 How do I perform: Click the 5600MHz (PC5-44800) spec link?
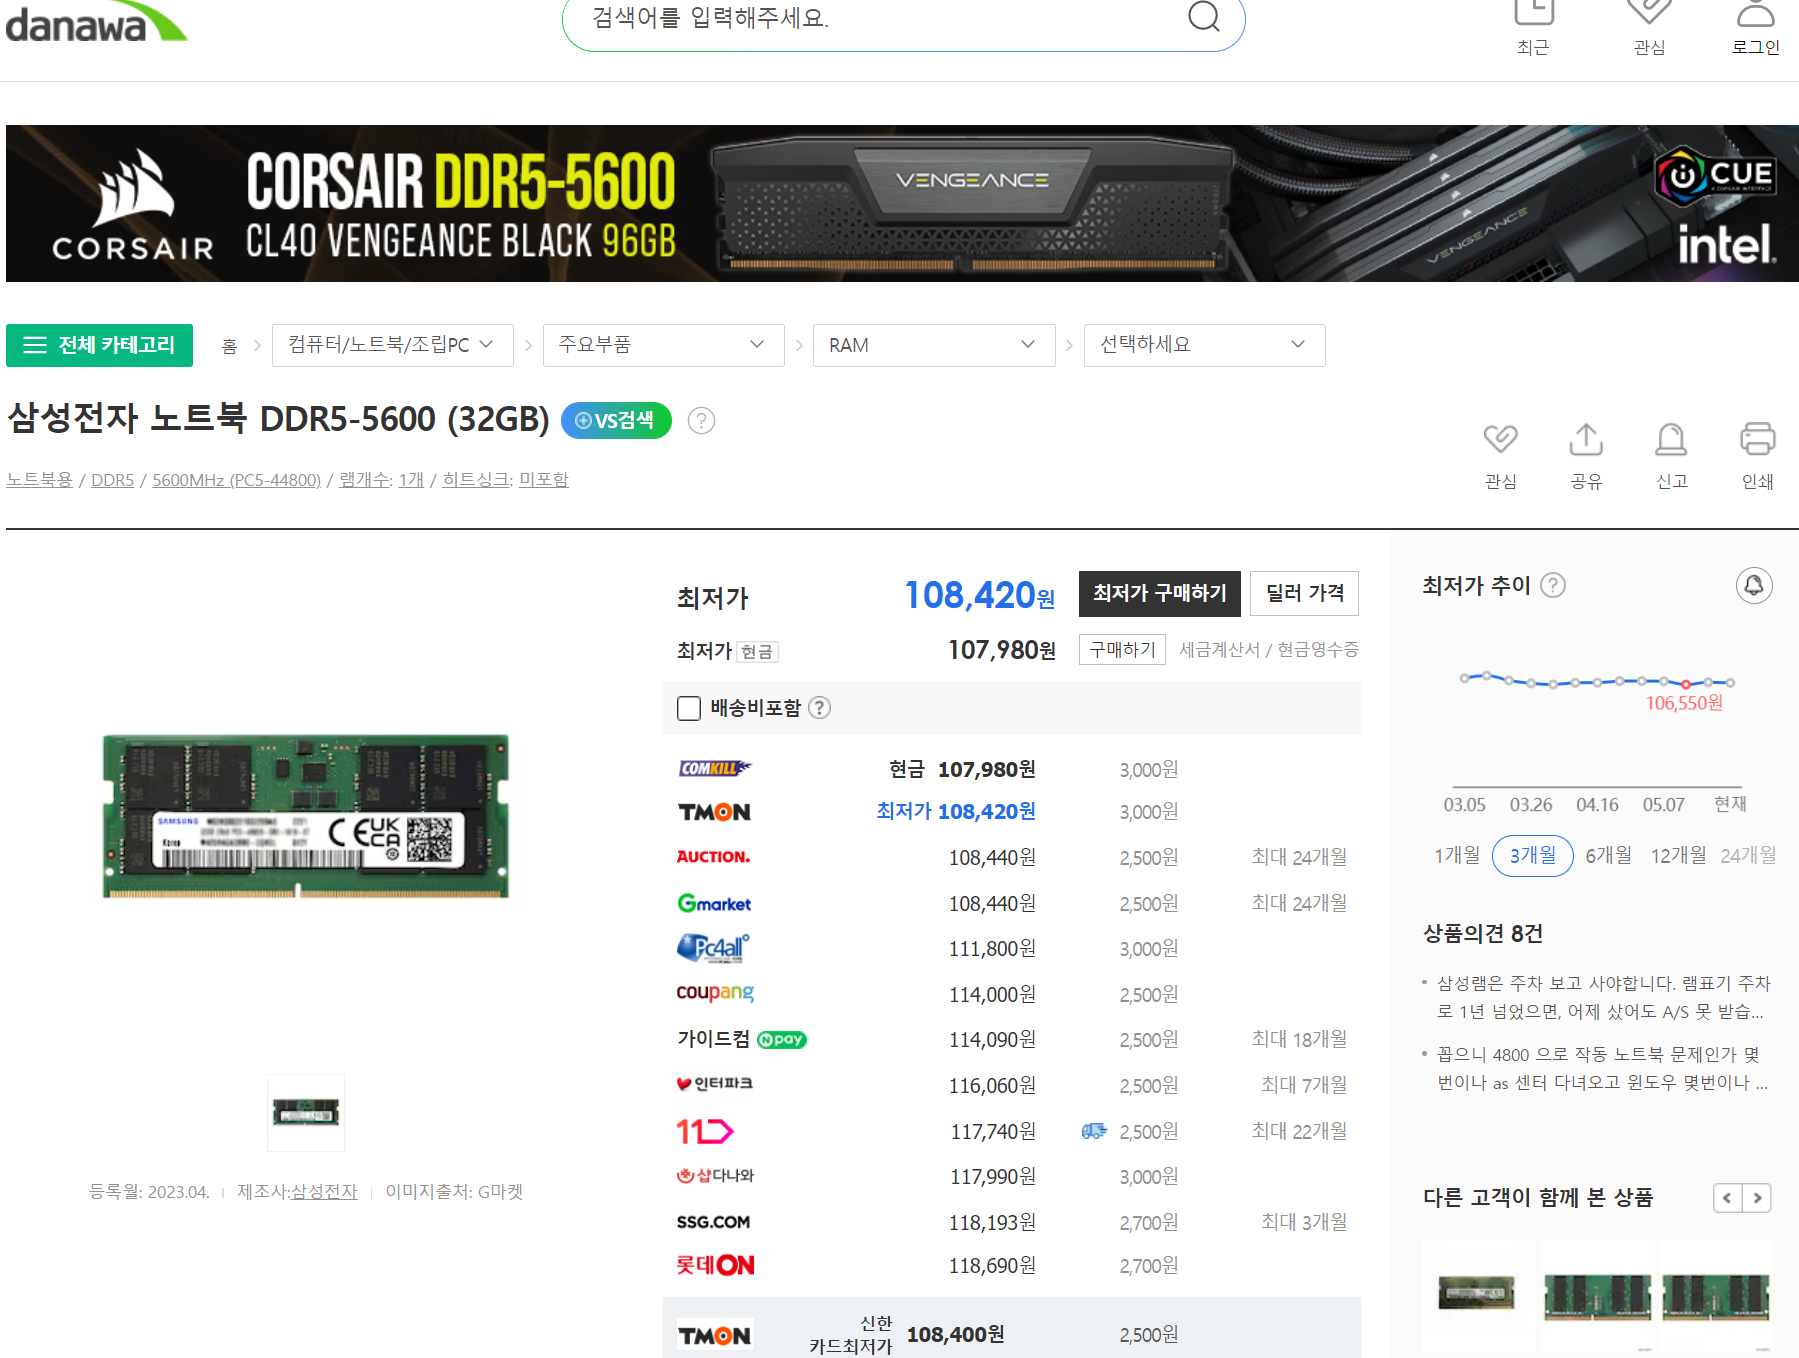[236, 480]
